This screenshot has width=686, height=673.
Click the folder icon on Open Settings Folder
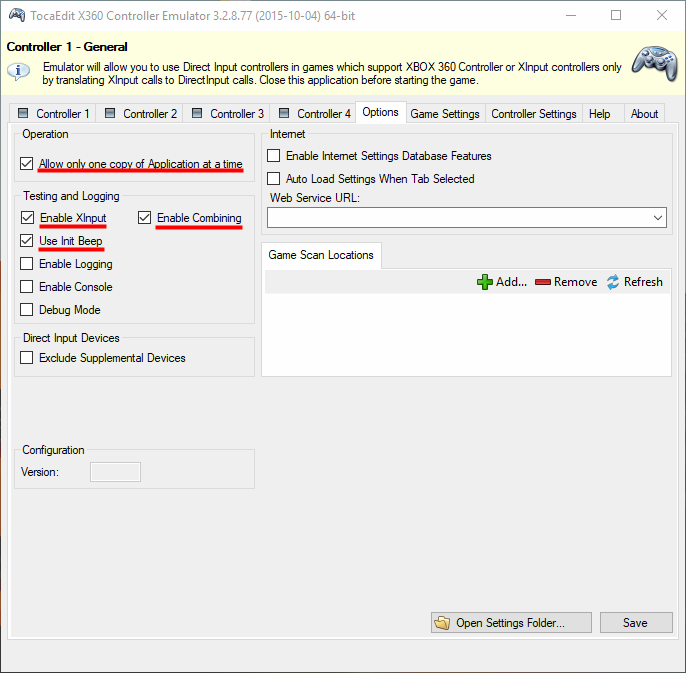pyautogui.click(x=442, y=623)
